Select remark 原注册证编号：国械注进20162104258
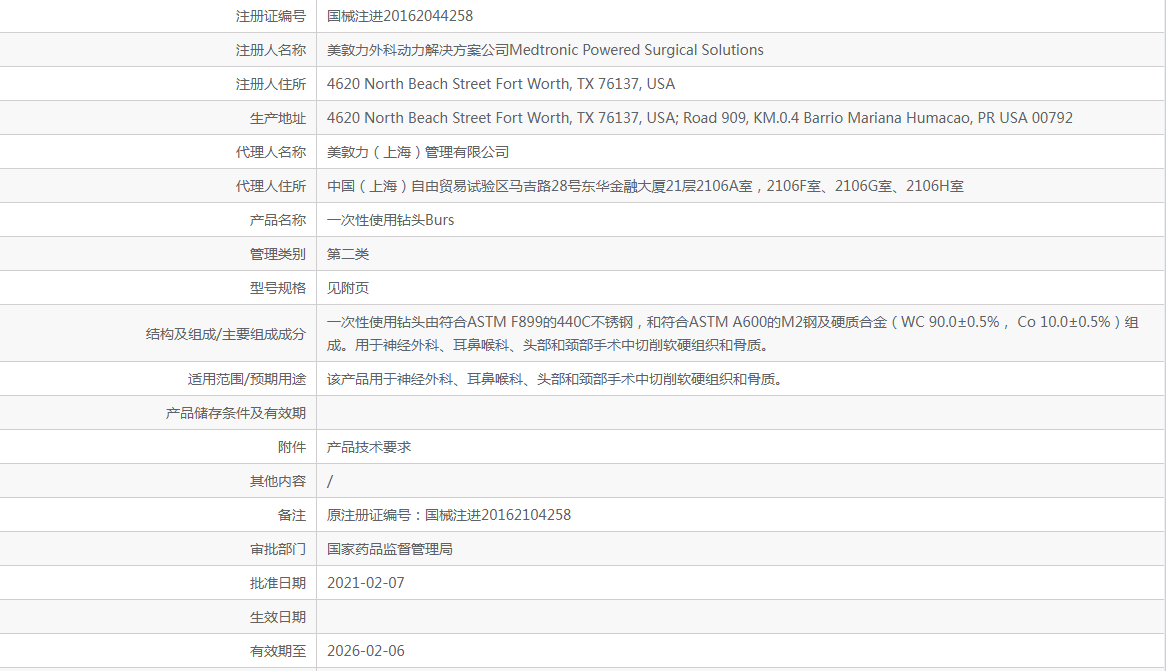Screen dimensions: 1173x671 point(449,515)
